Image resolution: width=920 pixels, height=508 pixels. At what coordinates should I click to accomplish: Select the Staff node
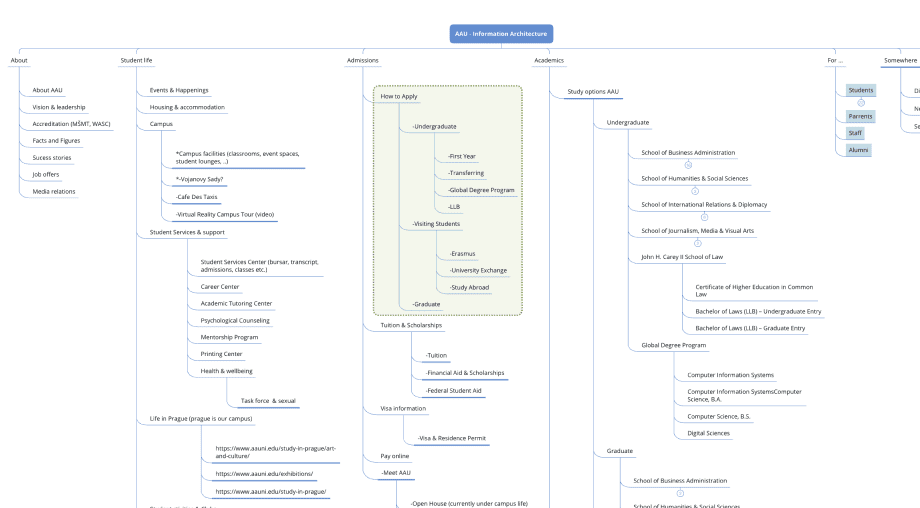coord(855,133)
